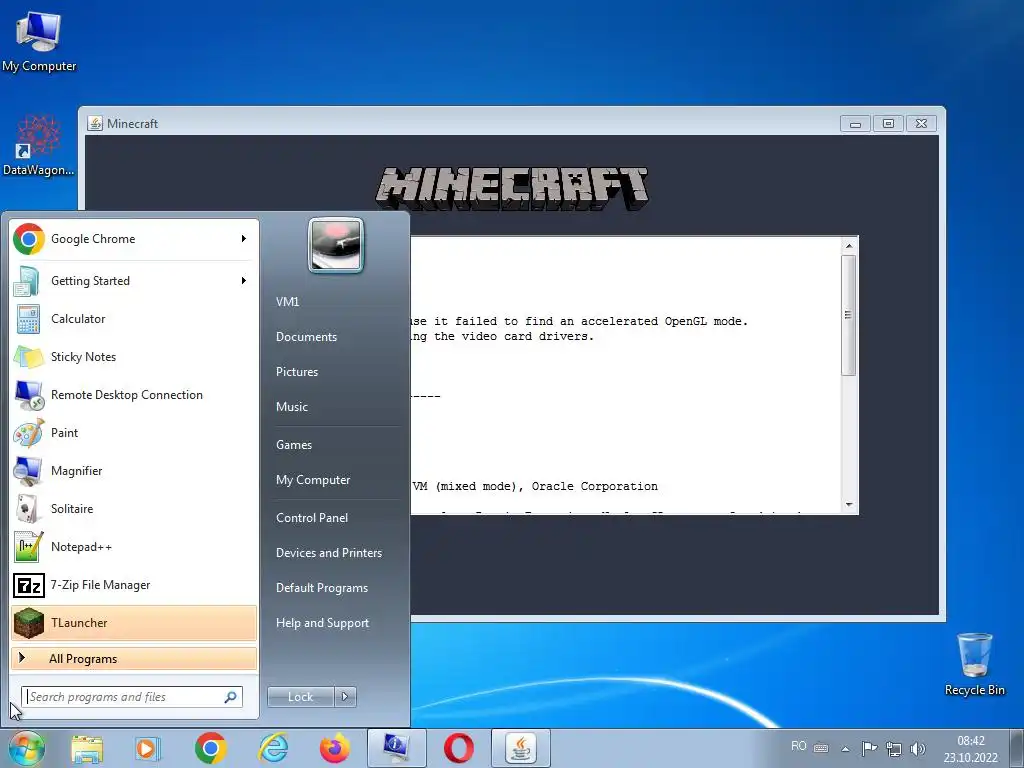Image resolution: width=1024 pixels, height=768 pixels.
Task: Maximize the Minecraft window
Action: (x=888, y=123)
